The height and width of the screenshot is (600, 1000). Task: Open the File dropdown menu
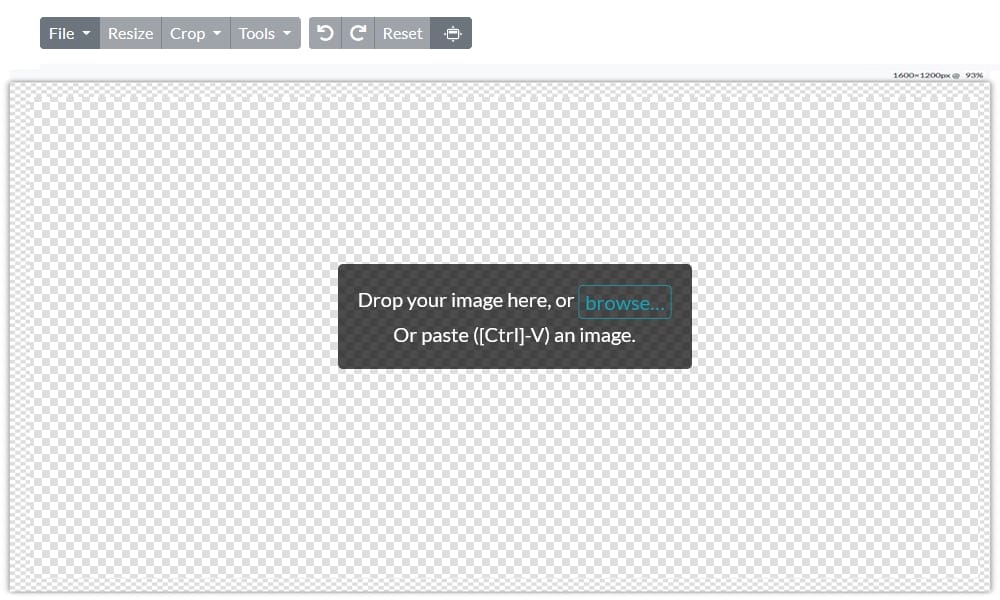(69, 33)
